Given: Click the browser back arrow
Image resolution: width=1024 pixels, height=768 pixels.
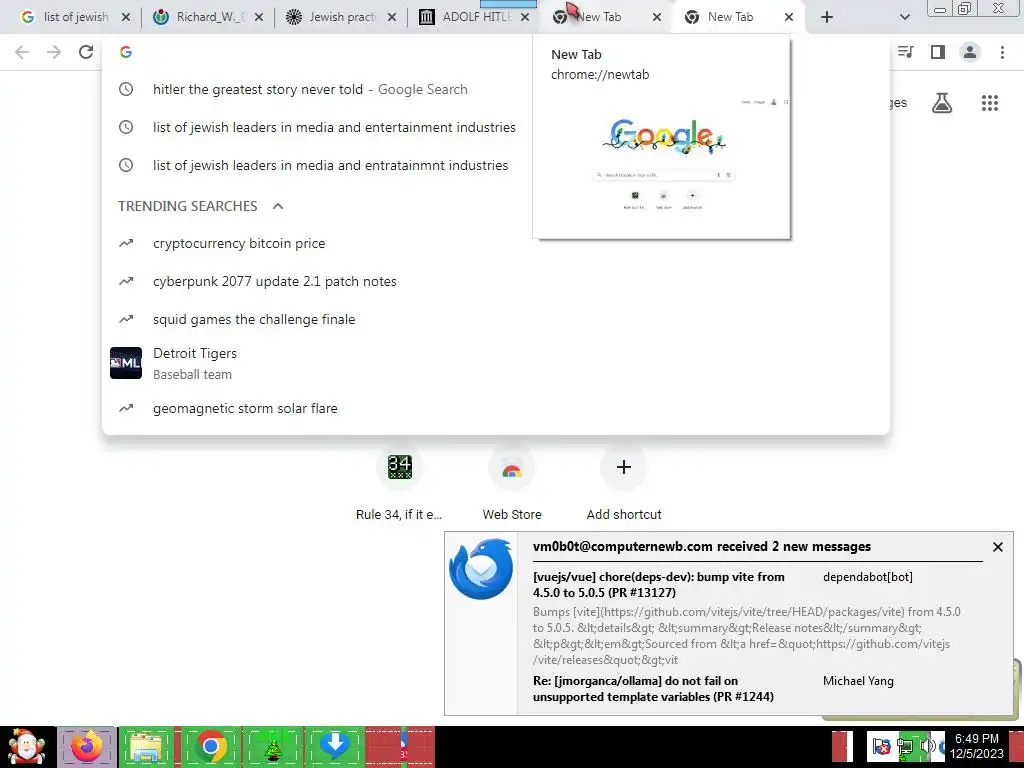Looking at the screenshot, I should [x=22, y=52].
